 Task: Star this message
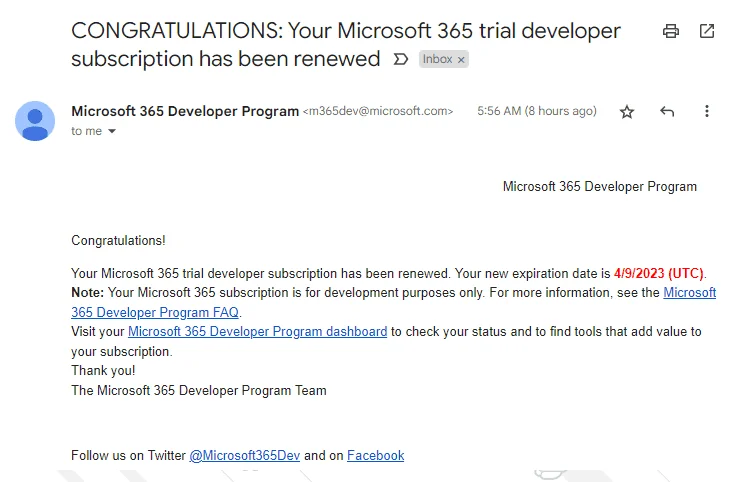point(627,111)
